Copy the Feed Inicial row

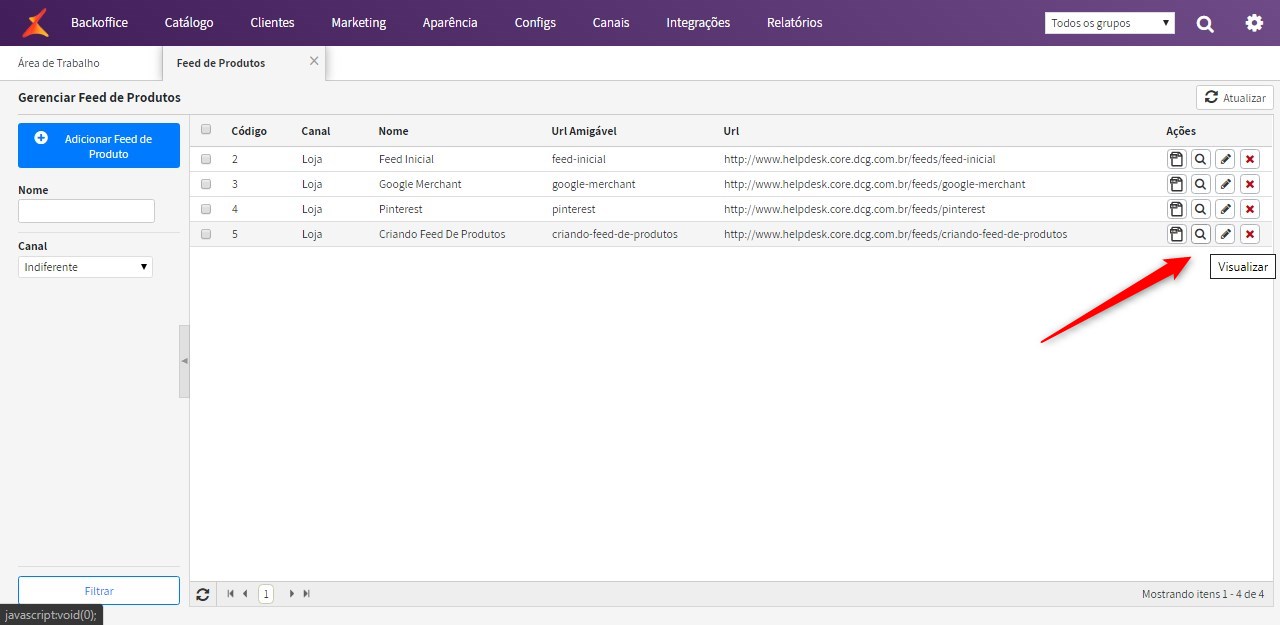click(1176, 159)
